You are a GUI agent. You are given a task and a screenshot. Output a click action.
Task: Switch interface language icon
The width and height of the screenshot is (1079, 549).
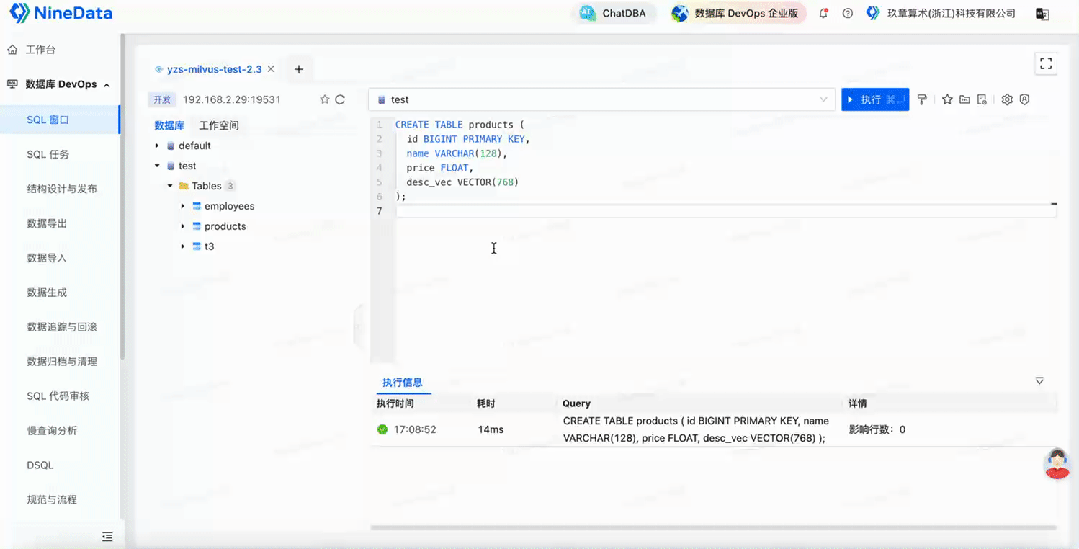1043,14
